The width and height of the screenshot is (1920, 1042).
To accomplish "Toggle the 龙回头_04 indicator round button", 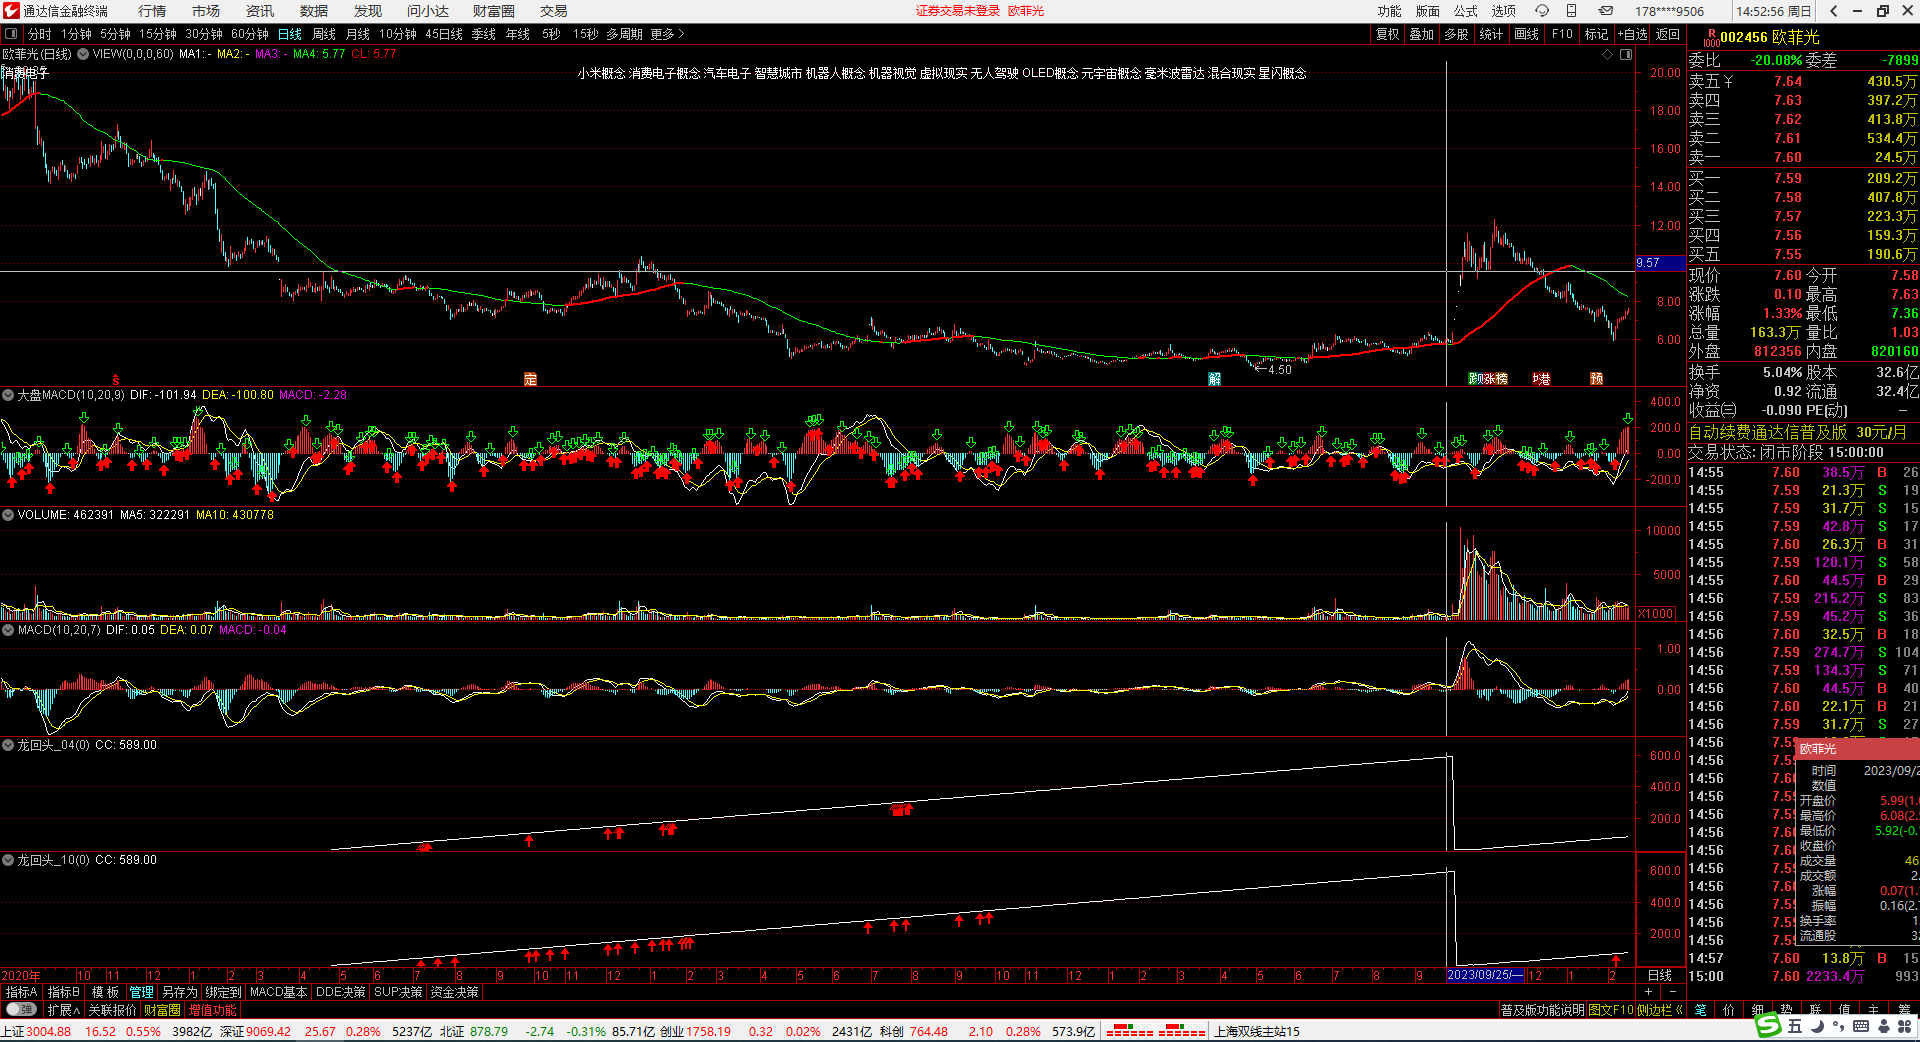I will pyautogui.click(x=8, y=745).
